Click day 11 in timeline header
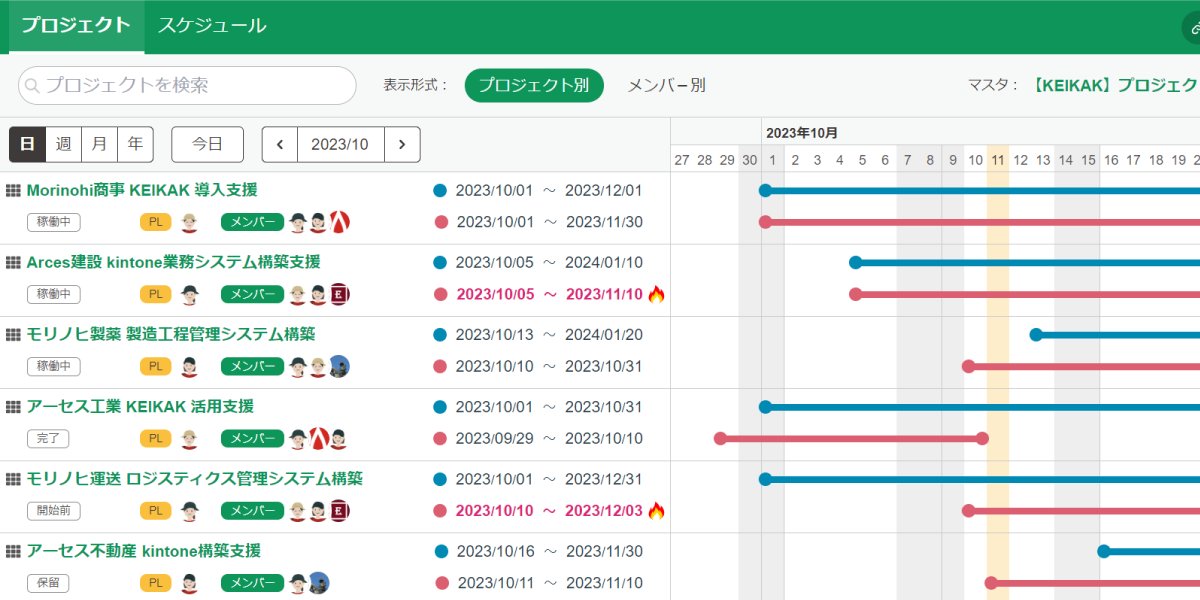Image resolution: width=1200 pixels, height=600 pixels. tap(998, 160)
